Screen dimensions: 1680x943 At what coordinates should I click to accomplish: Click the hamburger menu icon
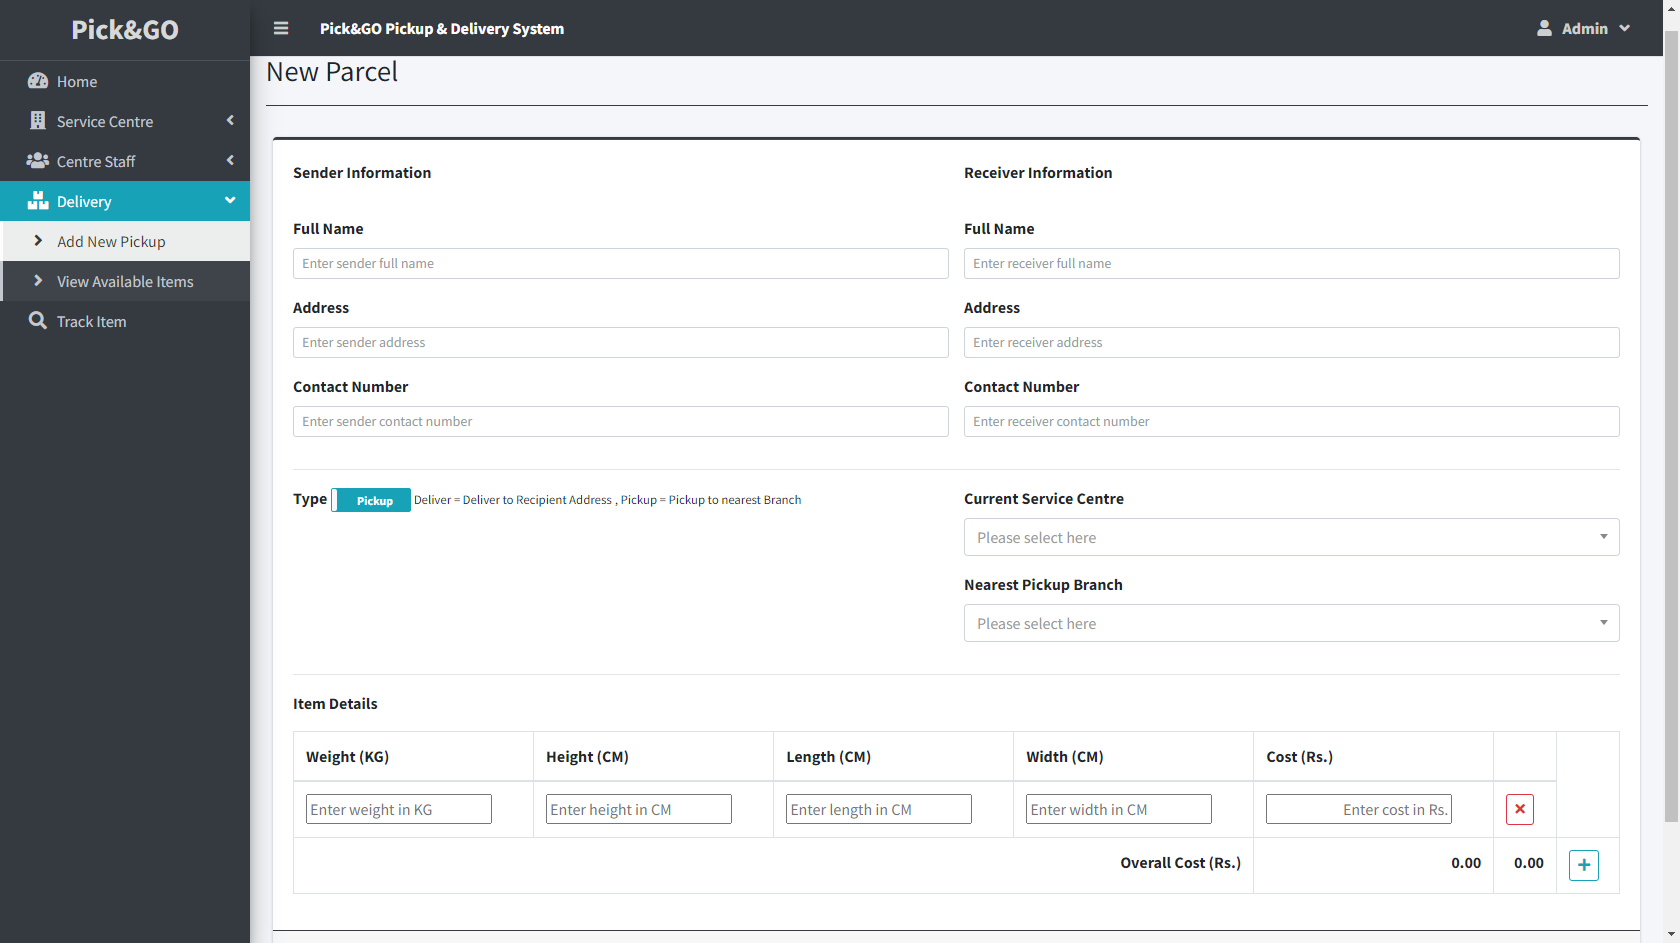click(x=281, y=28)
